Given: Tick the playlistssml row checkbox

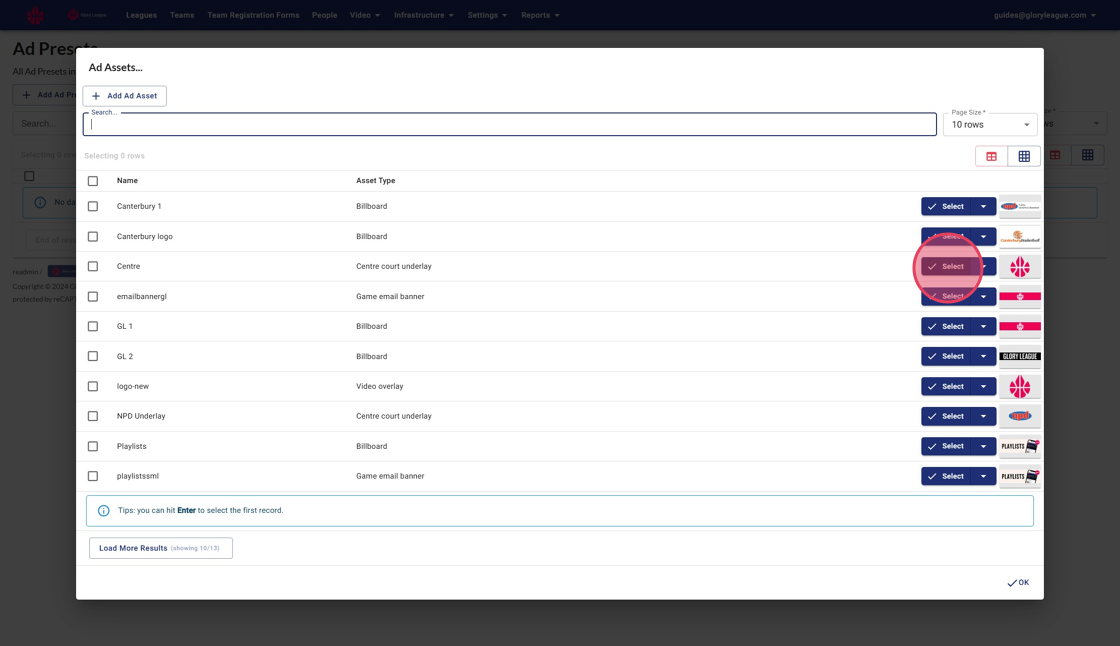Looking at the screenshot, I should (x=93, y=476).
